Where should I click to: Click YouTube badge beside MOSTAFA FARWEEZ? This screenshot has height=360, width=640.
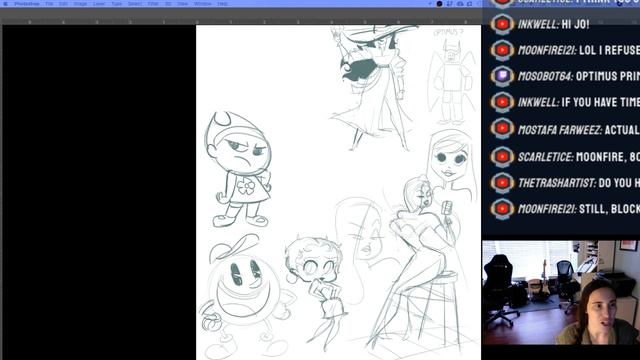click(x=502, y=129)
